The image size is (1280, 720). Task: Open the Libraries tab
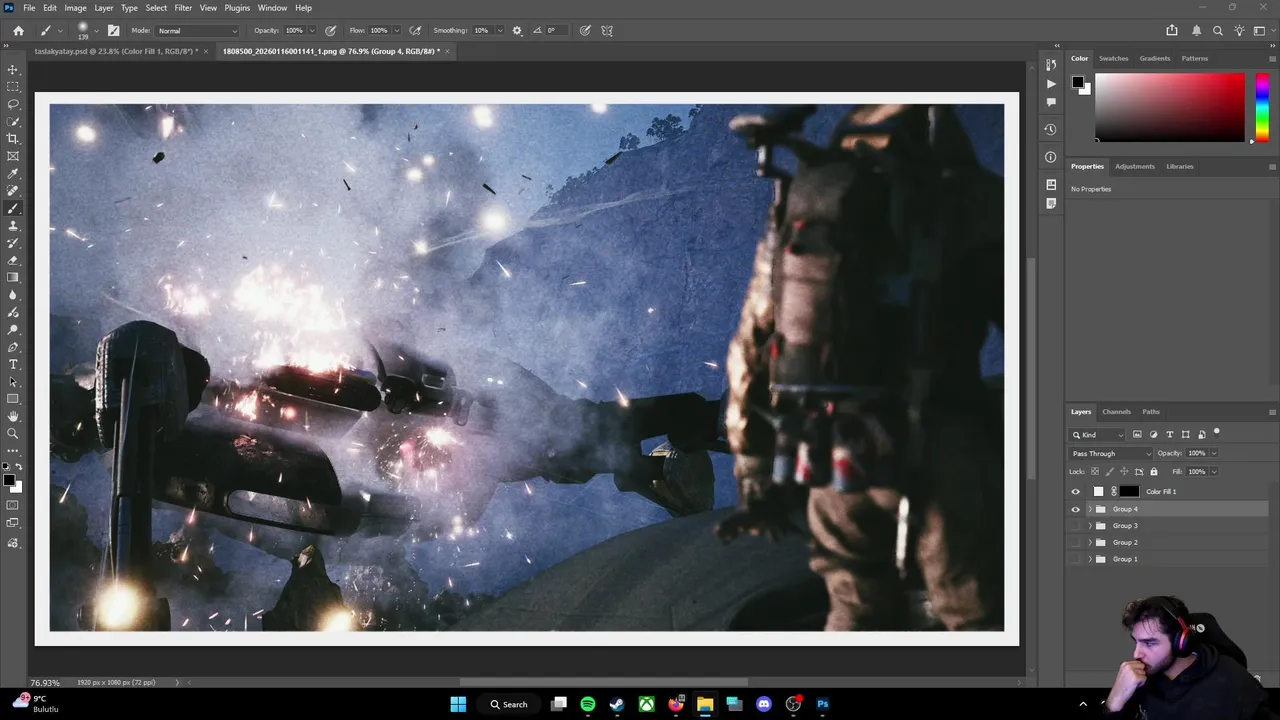point(1179,166)
